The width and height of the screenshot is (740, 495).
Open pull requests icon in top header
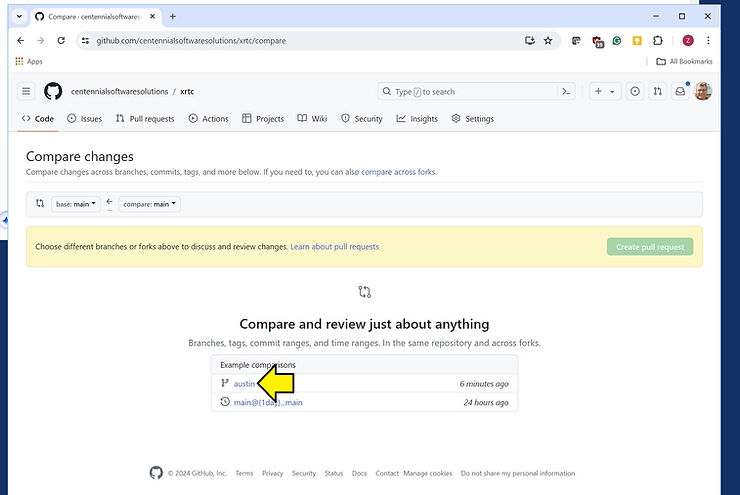click(x=657, y=91)
